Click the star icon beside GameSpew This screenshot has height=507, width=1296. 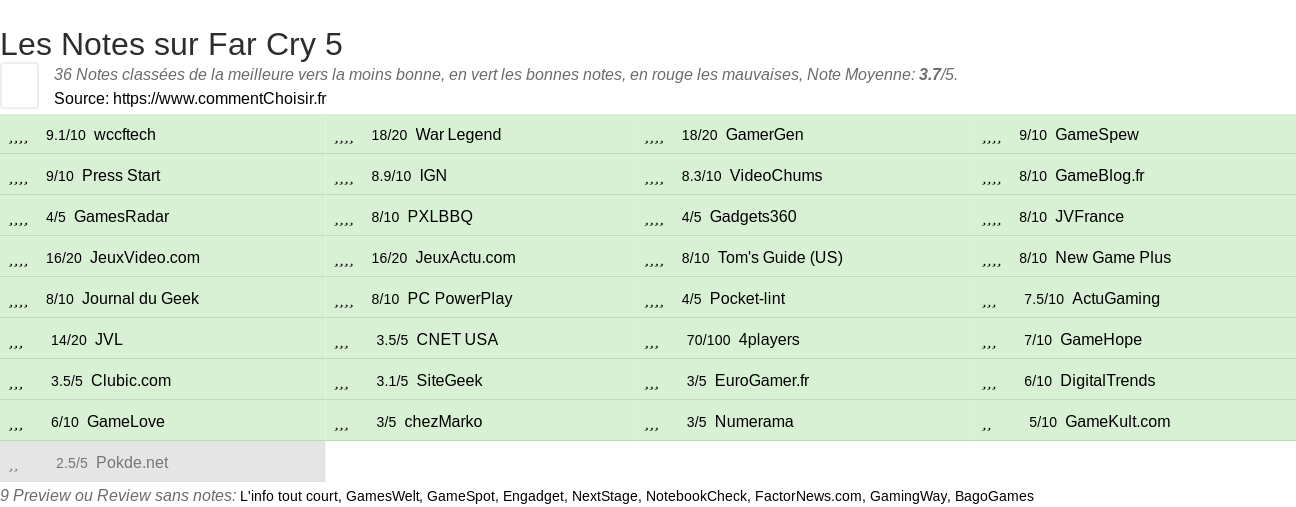point(992,135)
